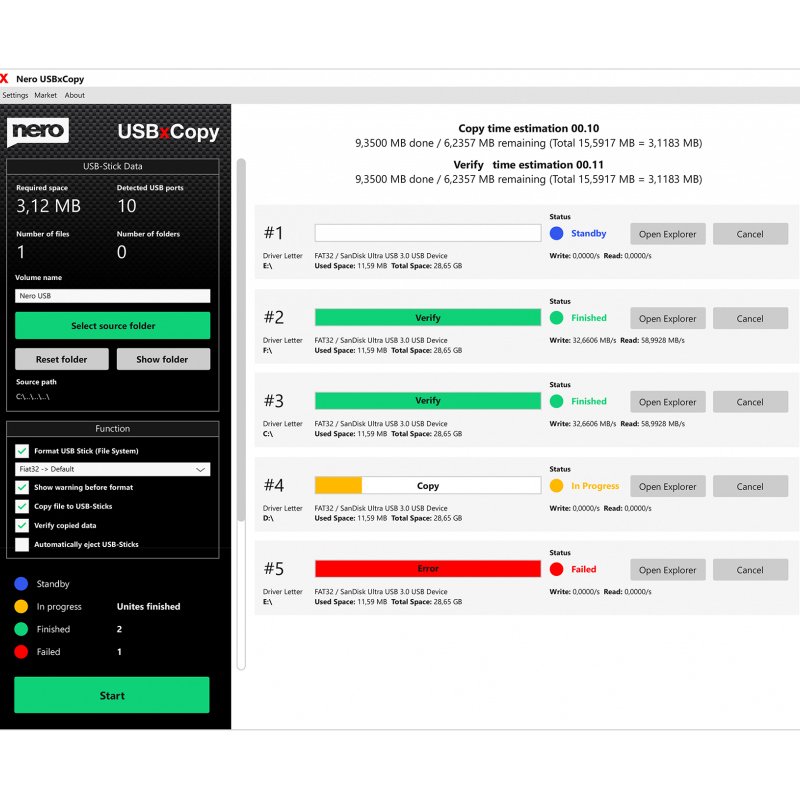Click the Source path value C:\..\..\..\

[x=33, y=396]
